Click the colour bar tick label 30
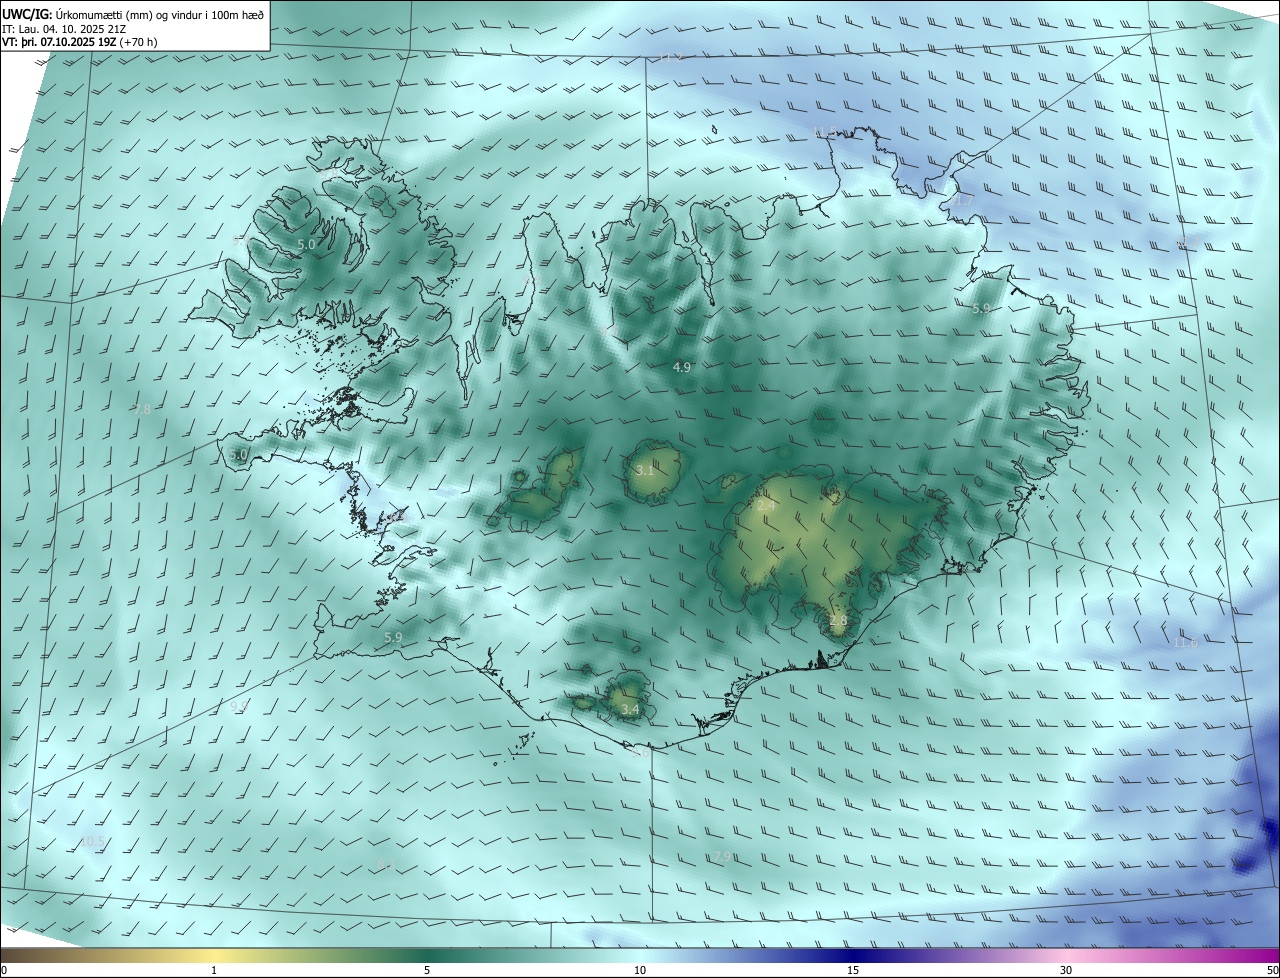 pyautogui.click(x=1066, y=970)
